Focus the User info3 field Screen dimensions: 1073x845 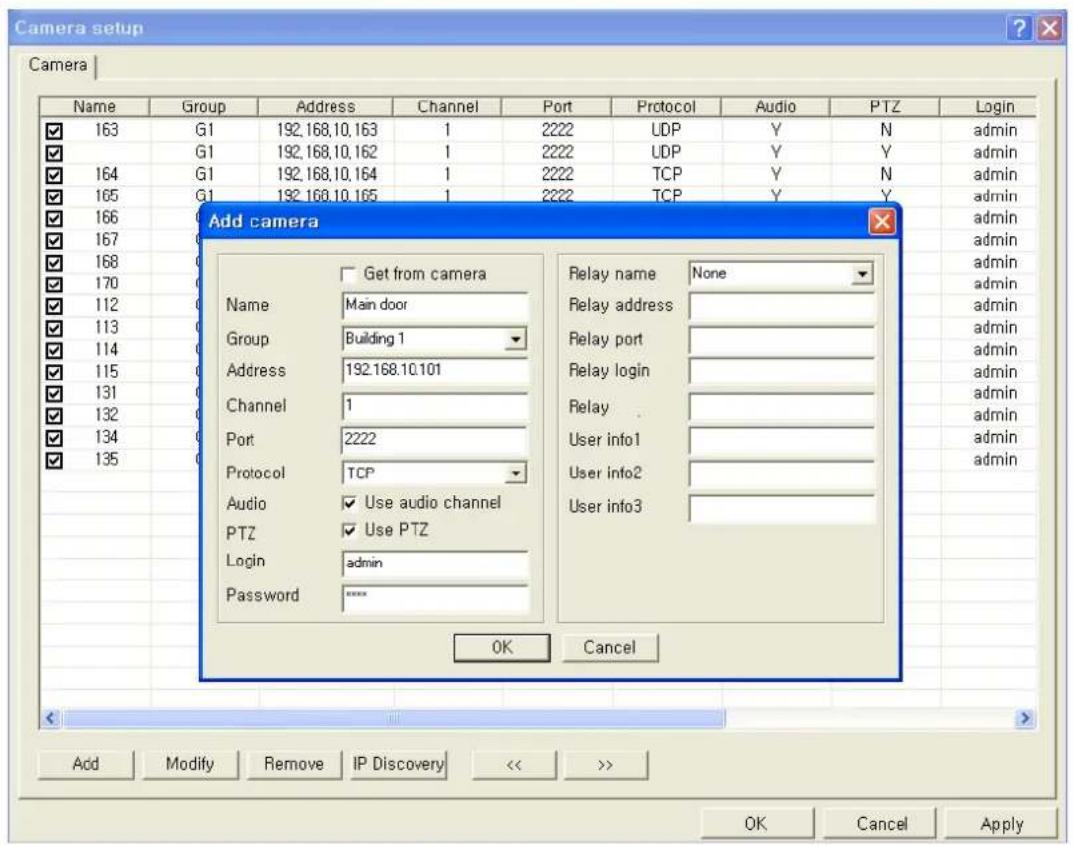(x=781, y=508)
